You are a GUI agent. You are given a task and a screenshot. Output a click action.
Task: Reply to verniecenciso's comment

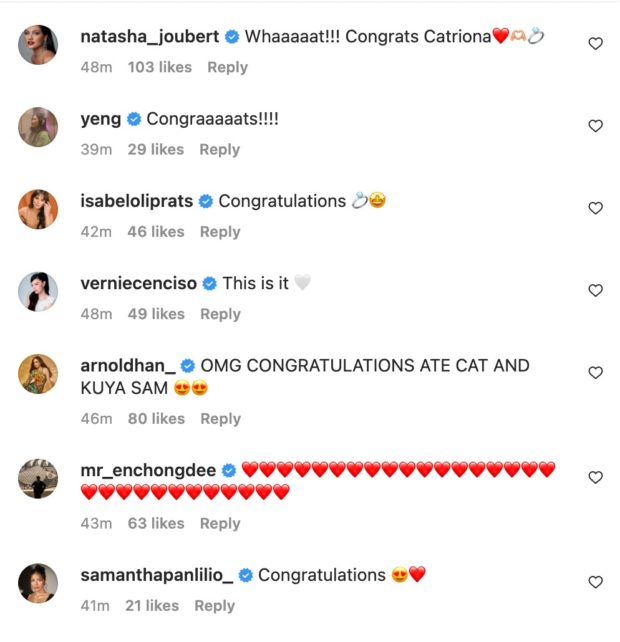220,313
